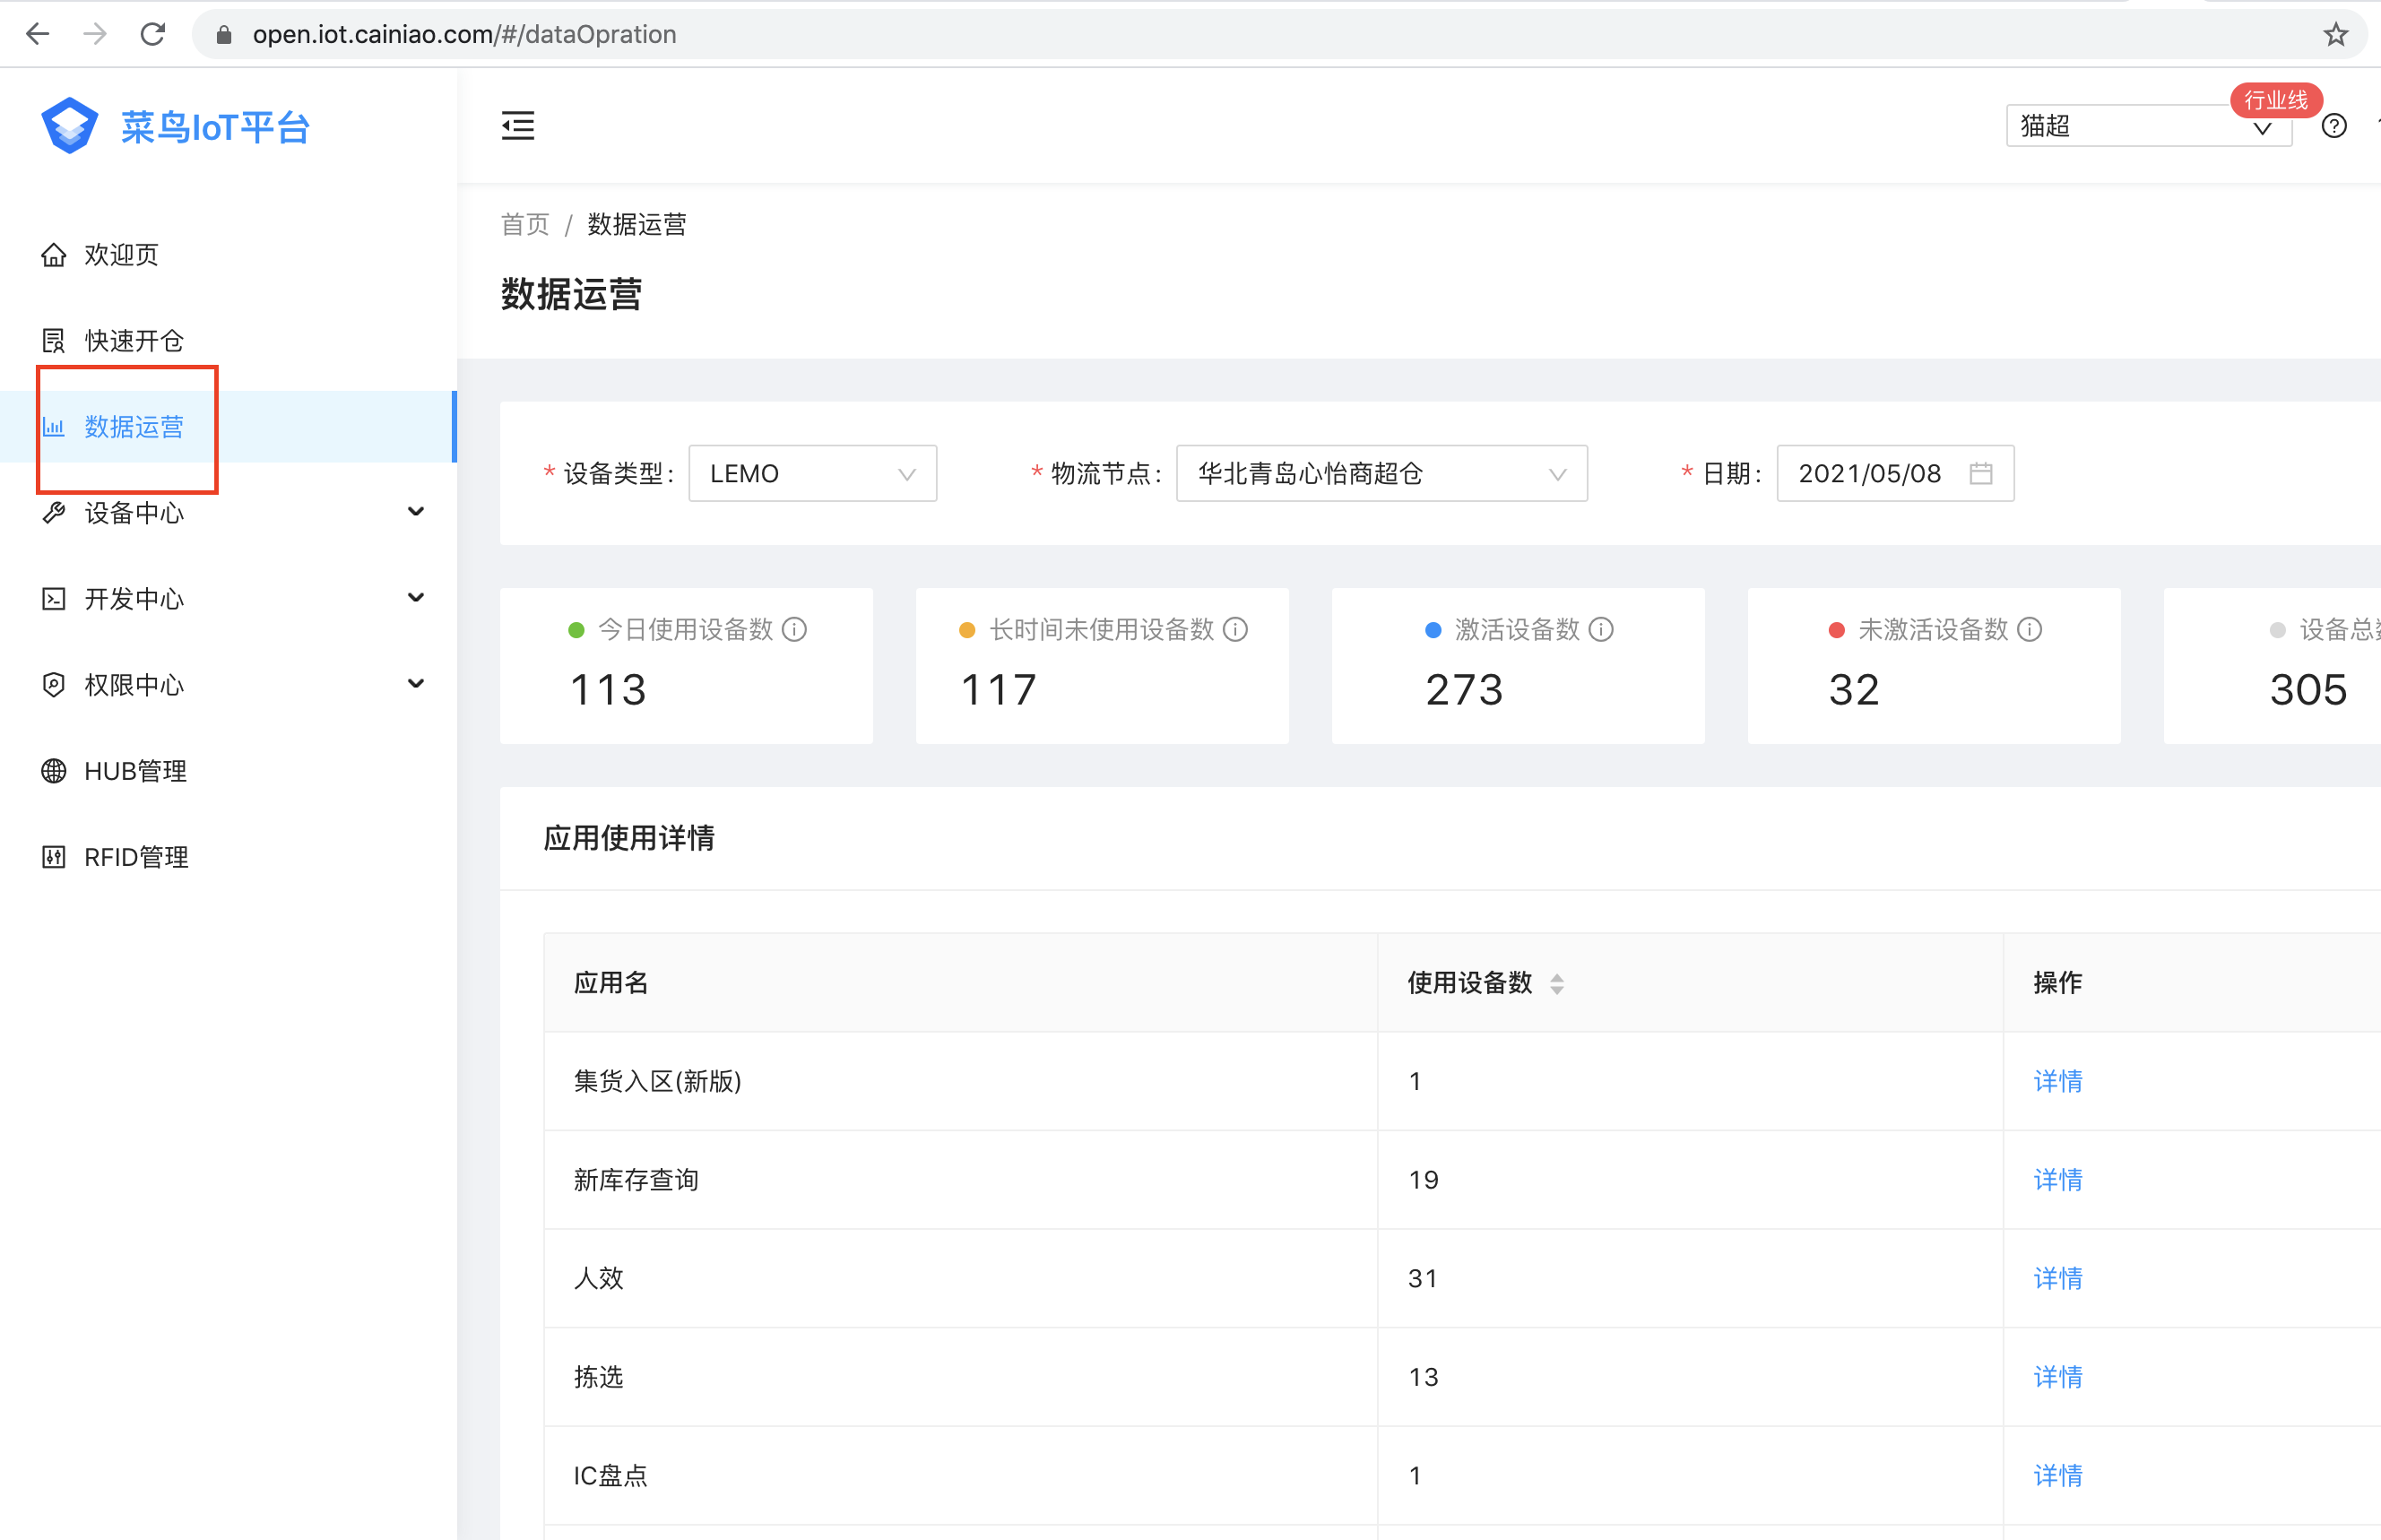Open the 猫超 industry line dropdown
This screenshot has width=2381, height=1540.
(2147, 127)
